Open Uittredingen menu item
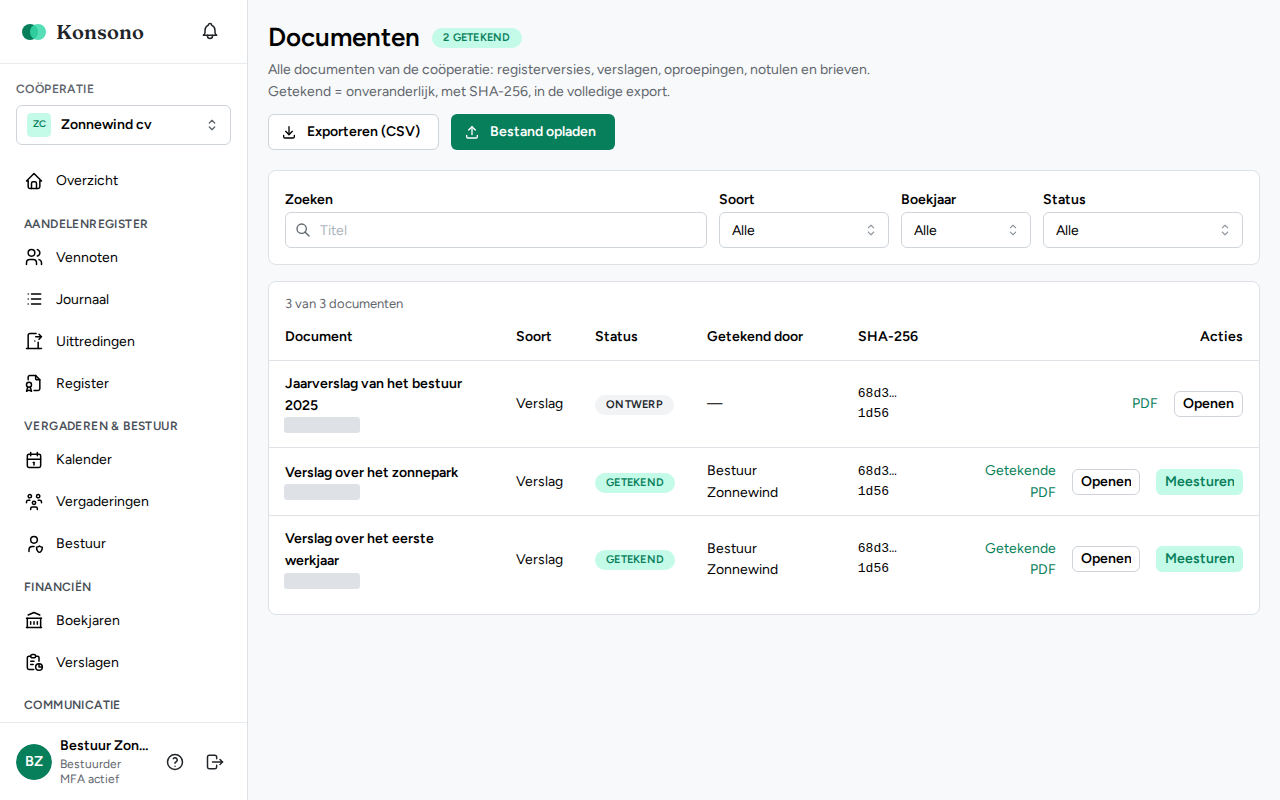Viewport: 1280px width, 800px height. (123, 342)
